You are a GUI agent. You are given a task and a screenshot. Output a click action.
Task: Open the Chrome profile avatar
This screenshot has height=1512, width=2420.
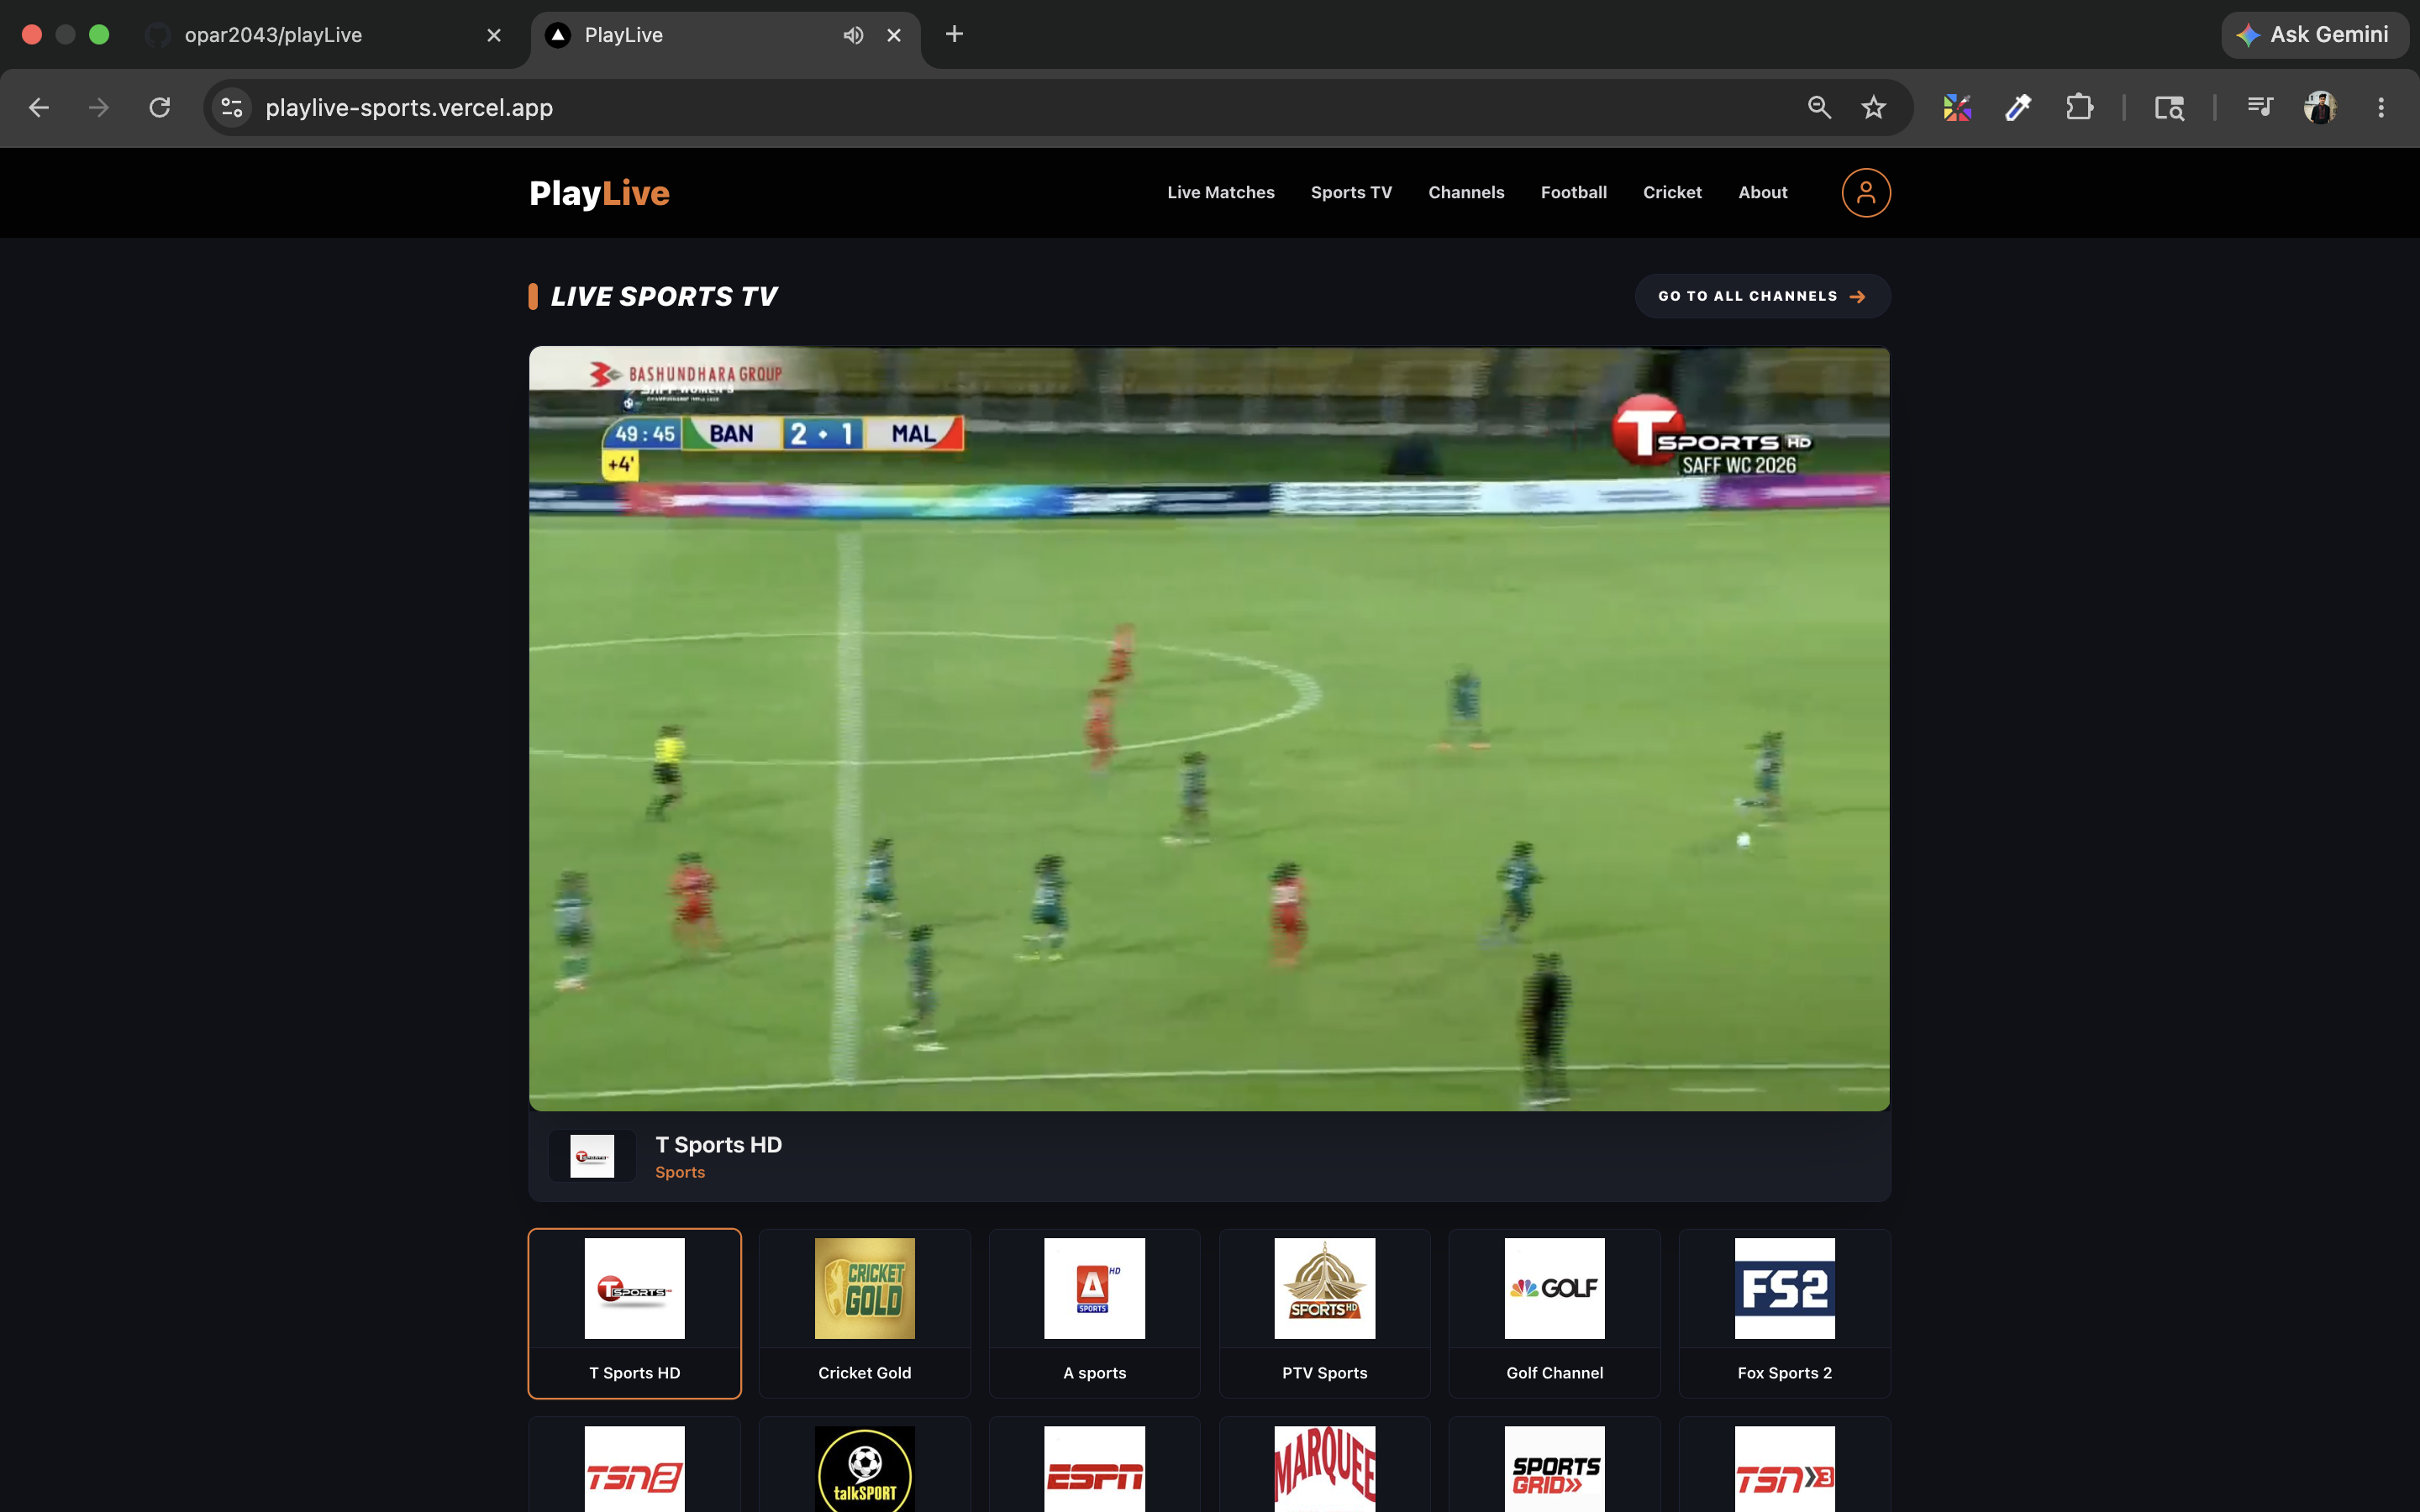[x=2320, y=107]
